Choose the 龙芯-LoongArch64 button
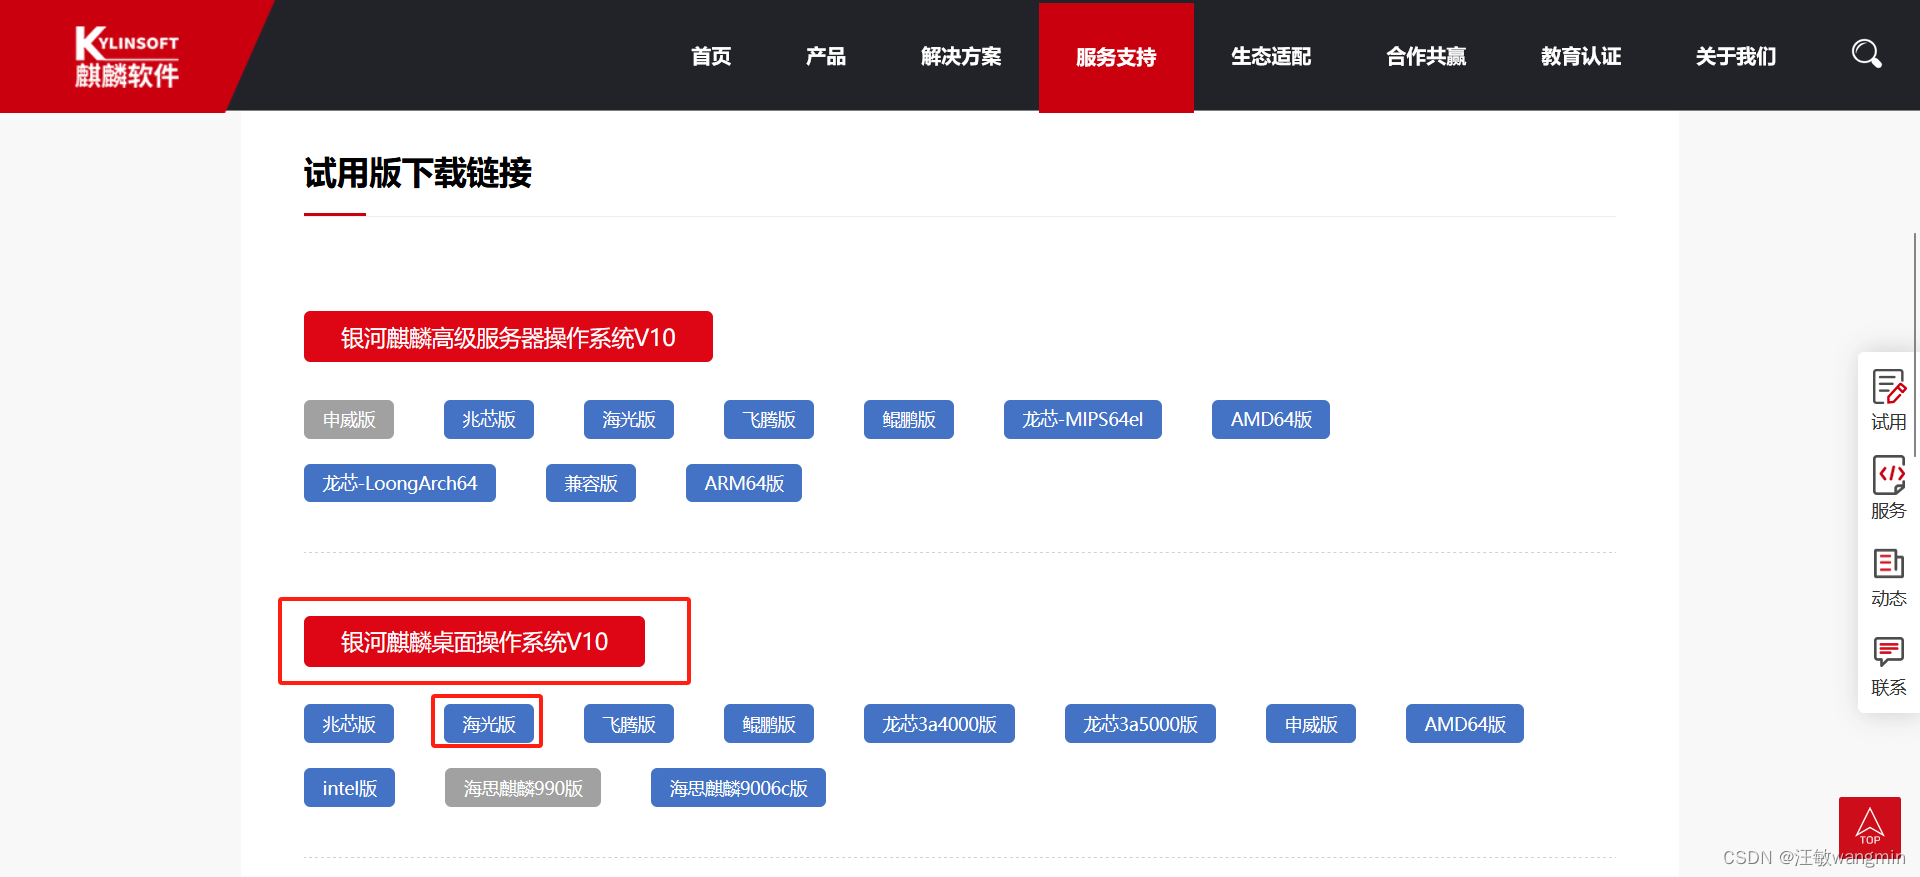The width and height of the screenshot is (1920, 877). click(x=400, y=483)
